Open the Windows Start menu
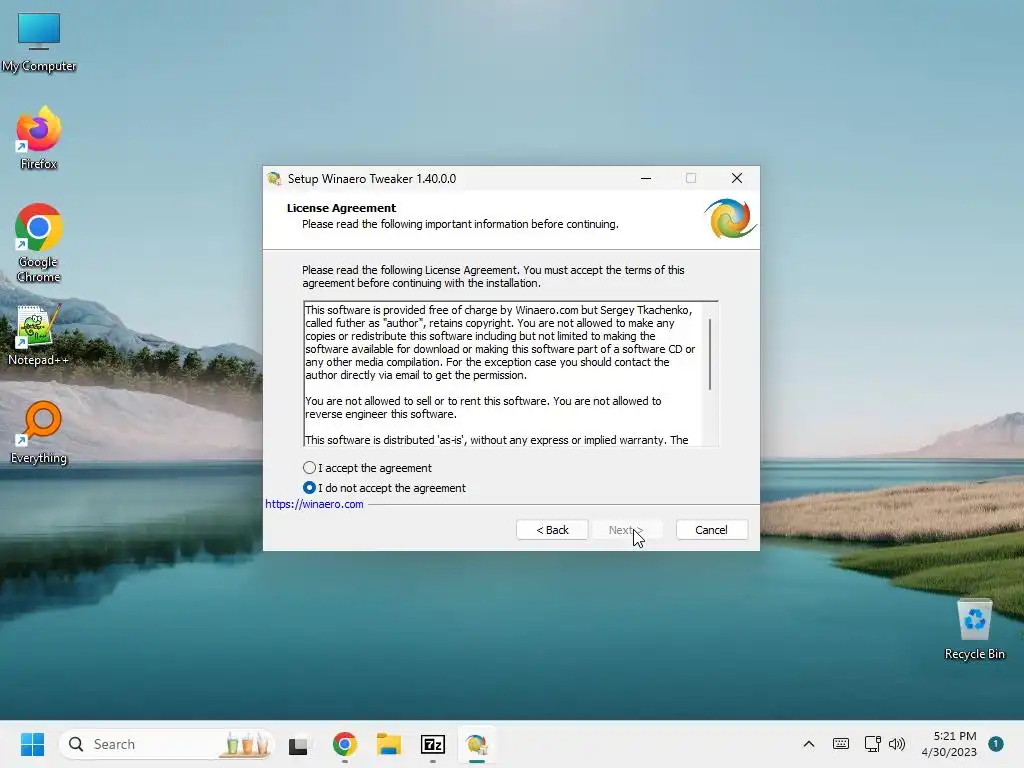This screenshot has width=1024, height=768. [32, 744]
